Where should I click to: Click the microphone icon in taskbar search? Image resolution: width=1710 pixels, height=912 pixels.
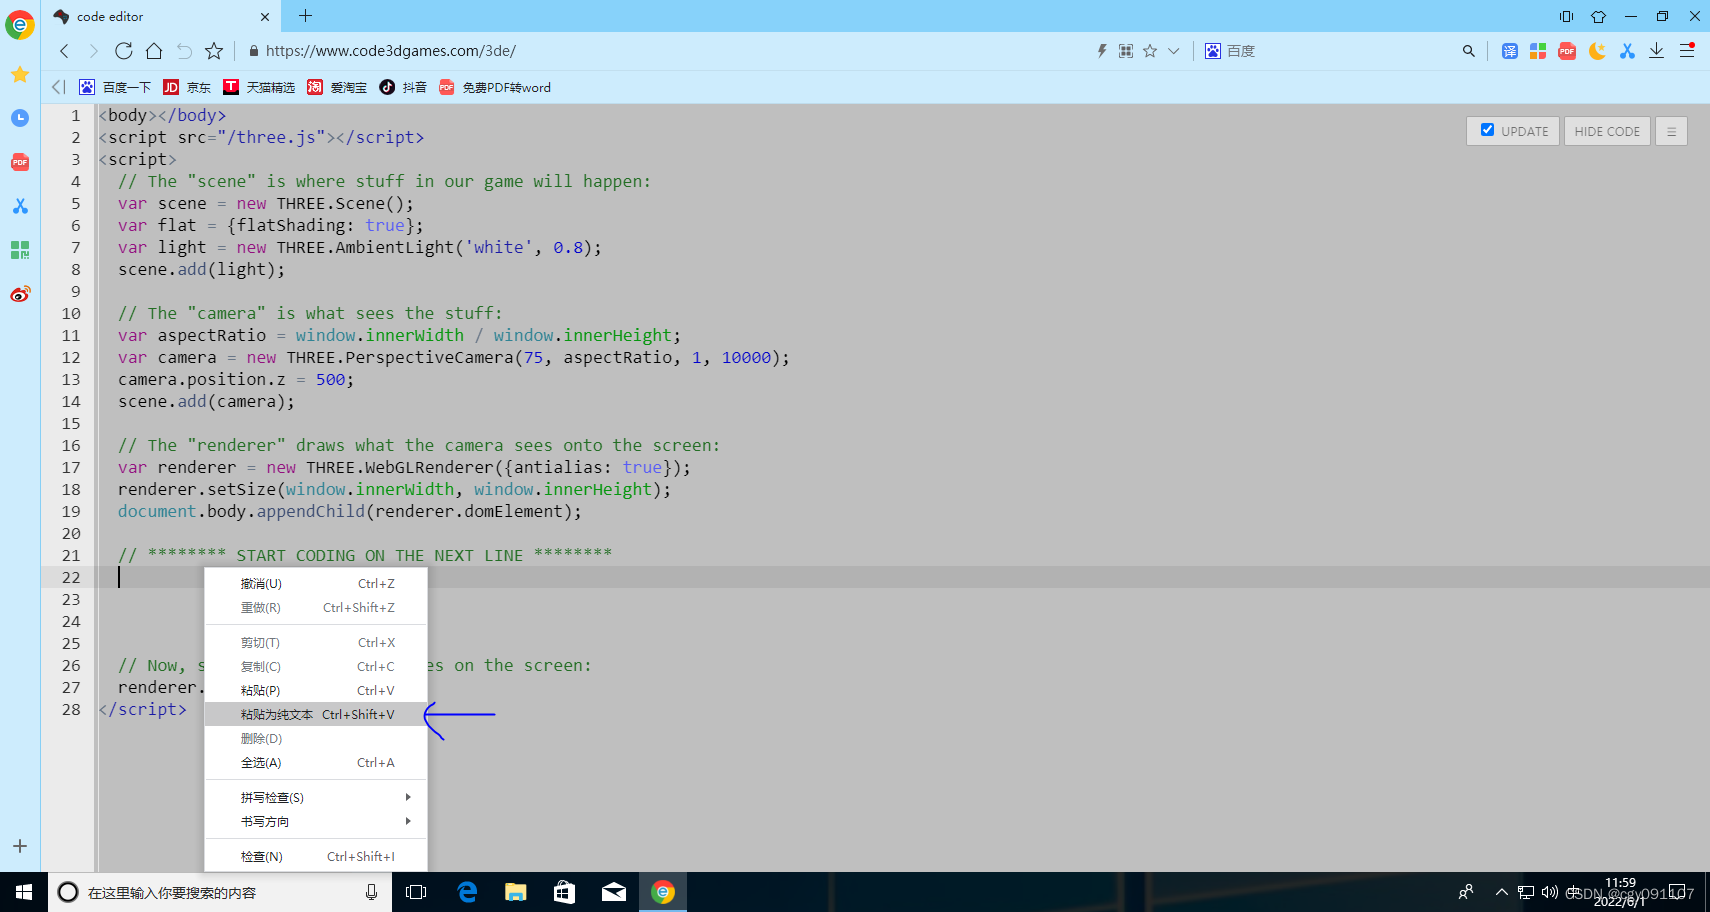pos(371,892)
